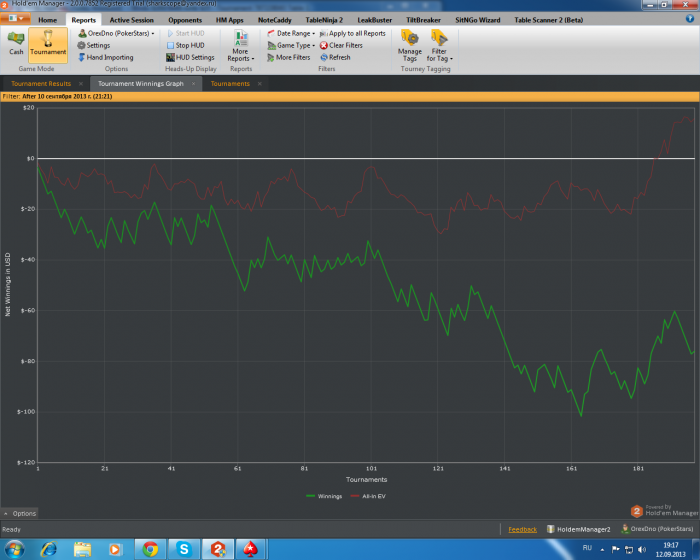
Task: Open the TableNinja 2 tab
Action: coord(324,20)
